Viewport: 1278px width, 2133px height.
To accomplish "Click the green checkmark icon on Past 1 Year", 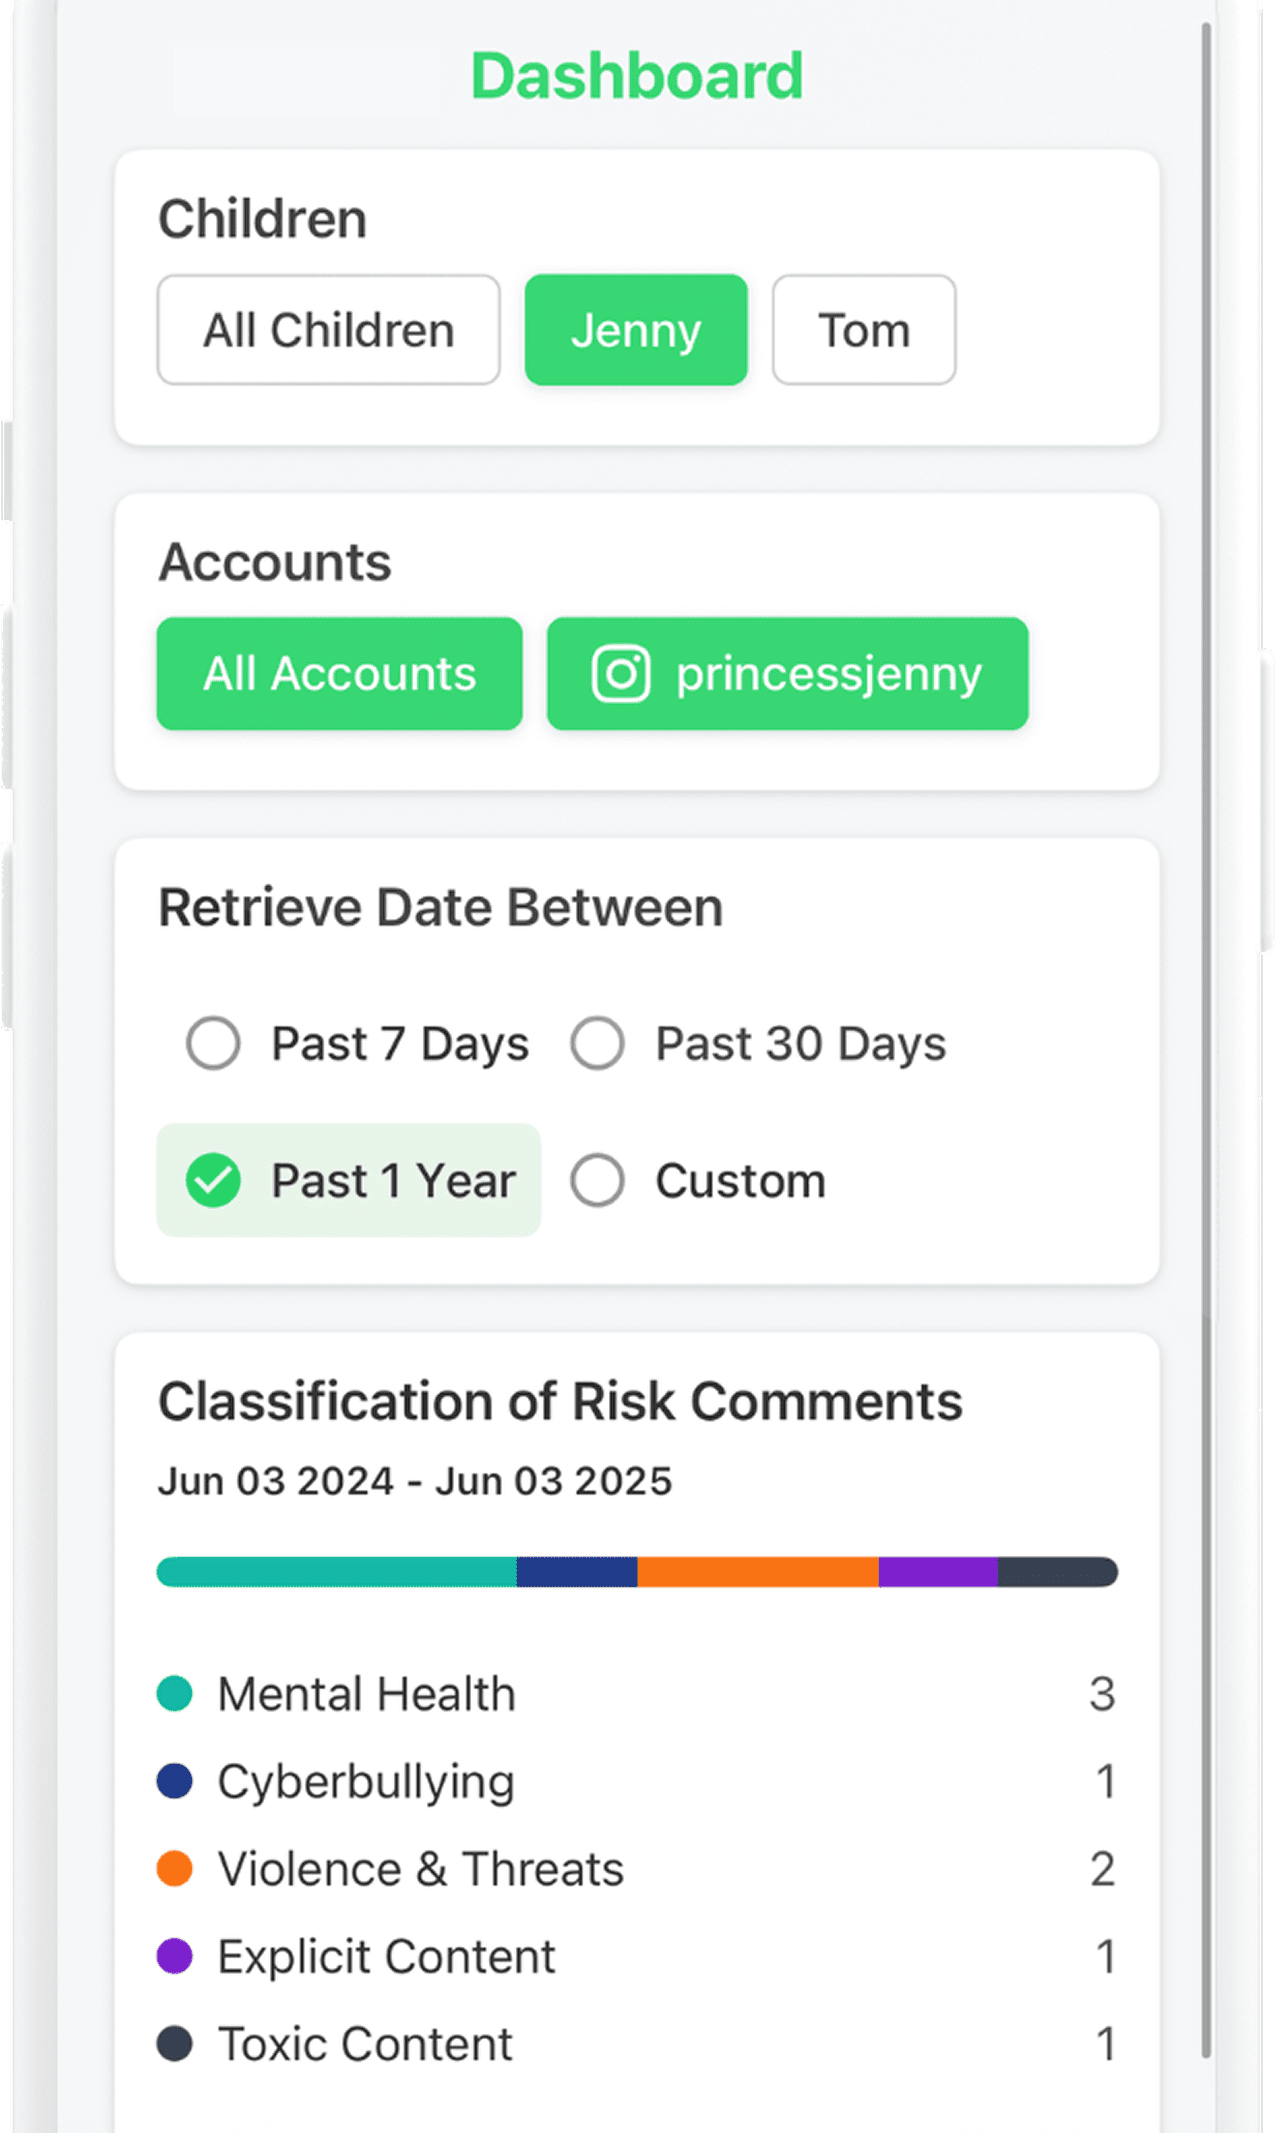I will 213,1180.
